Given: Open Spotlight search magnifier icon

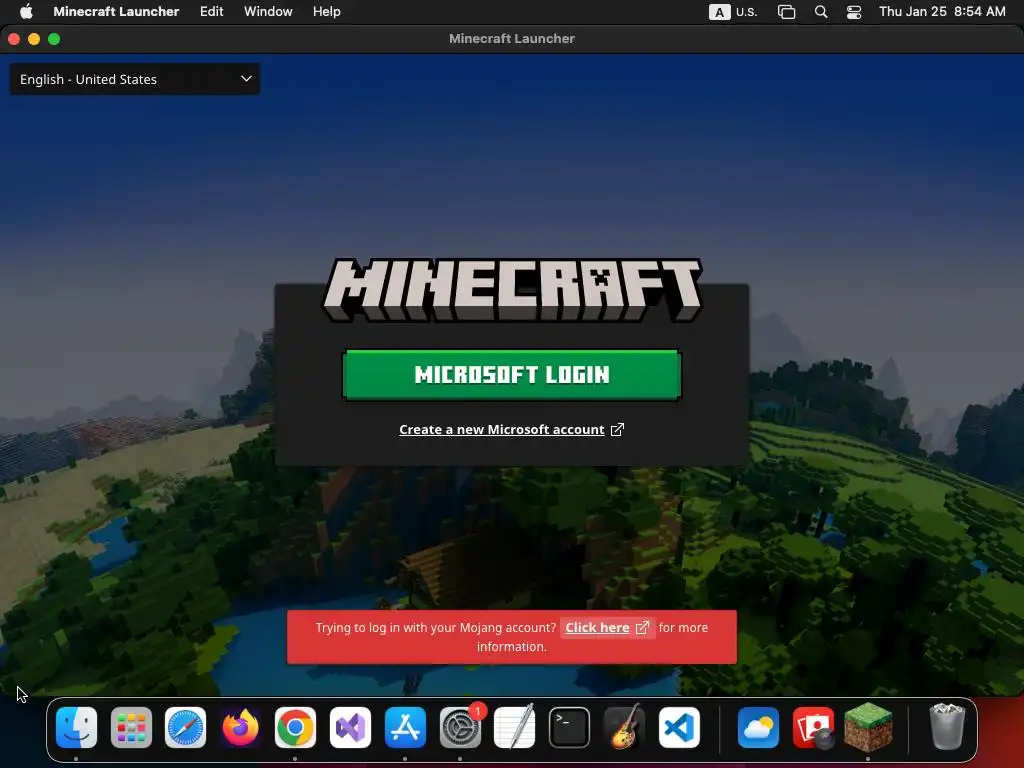Looking at the screenshot, I should pos(821,12).
